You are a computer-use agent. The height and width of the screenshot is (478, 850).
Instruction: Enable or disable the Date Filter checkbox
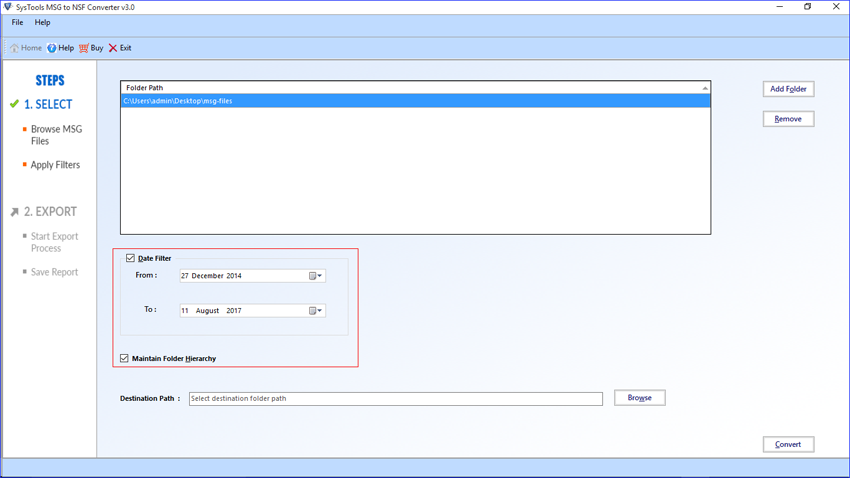click(130, 258)
